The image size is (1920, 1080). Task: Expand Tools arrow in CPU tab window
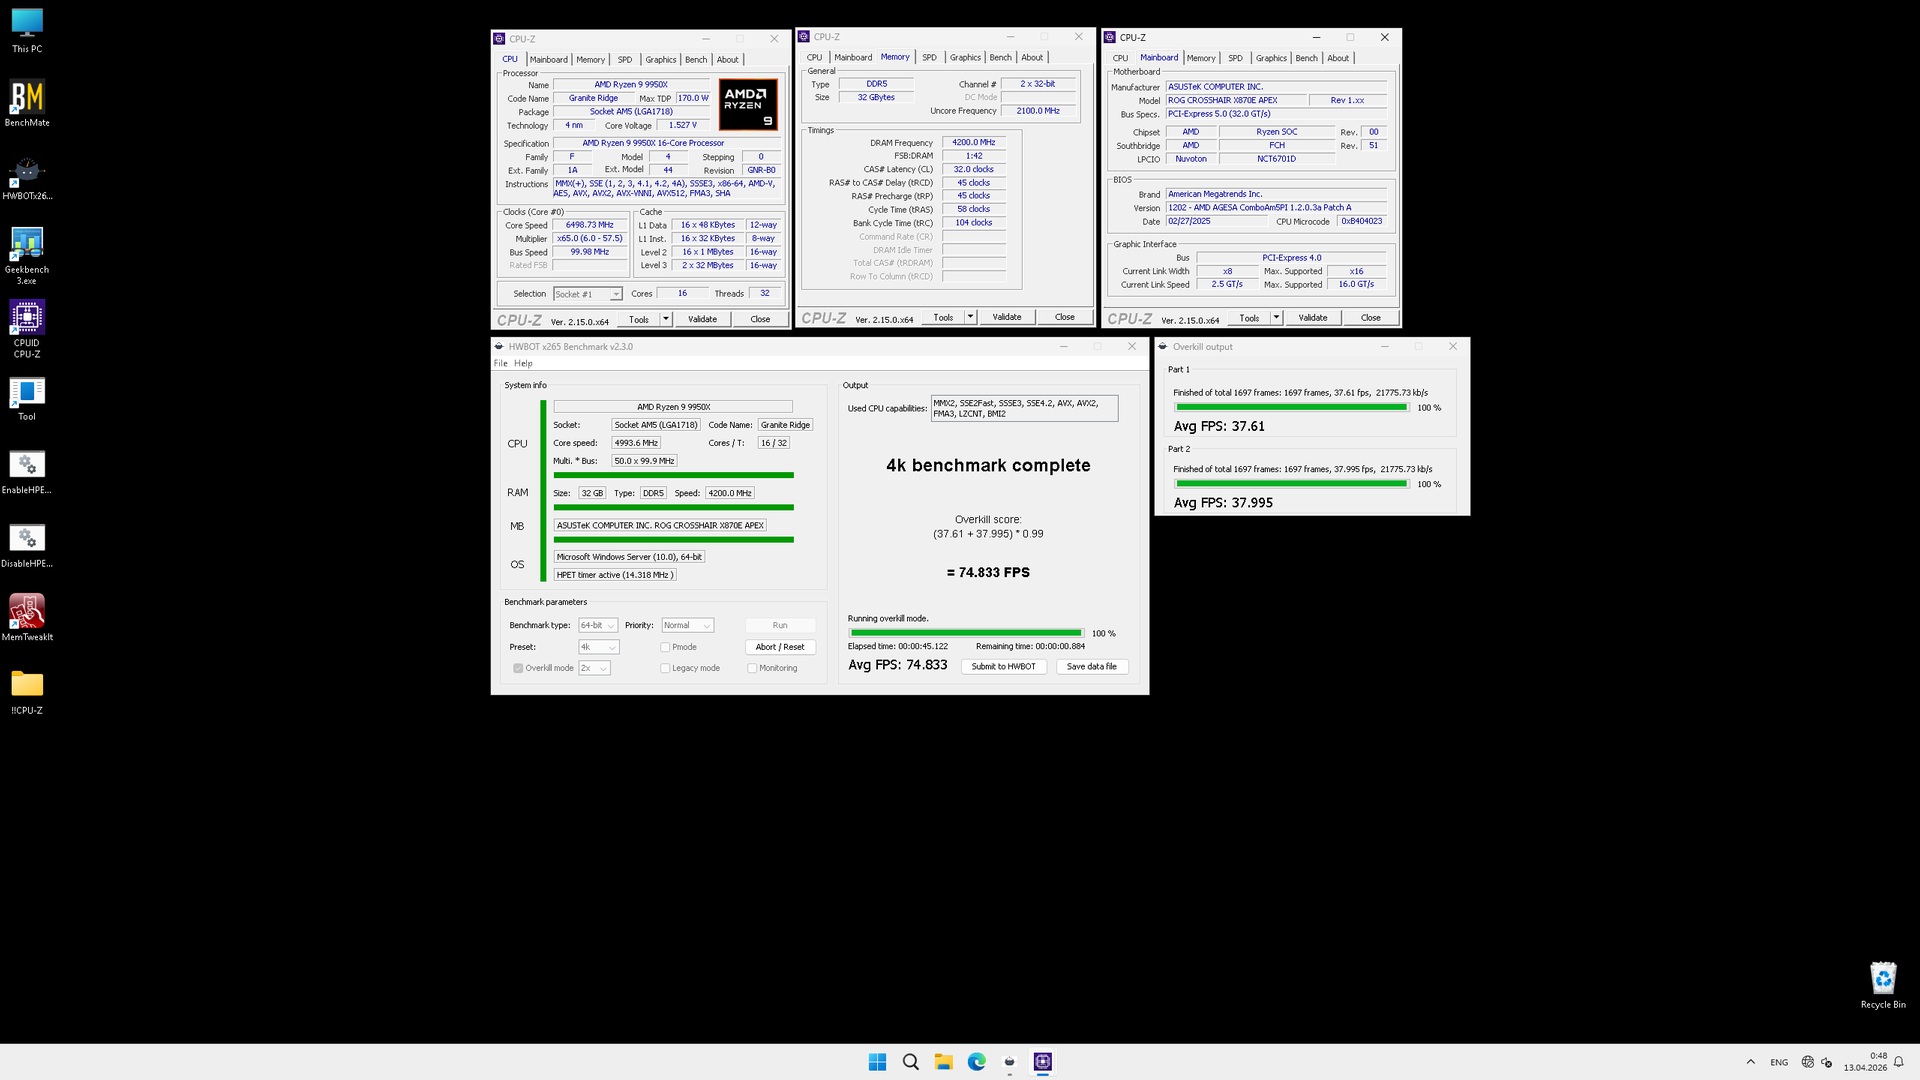(x=666, y=319)
